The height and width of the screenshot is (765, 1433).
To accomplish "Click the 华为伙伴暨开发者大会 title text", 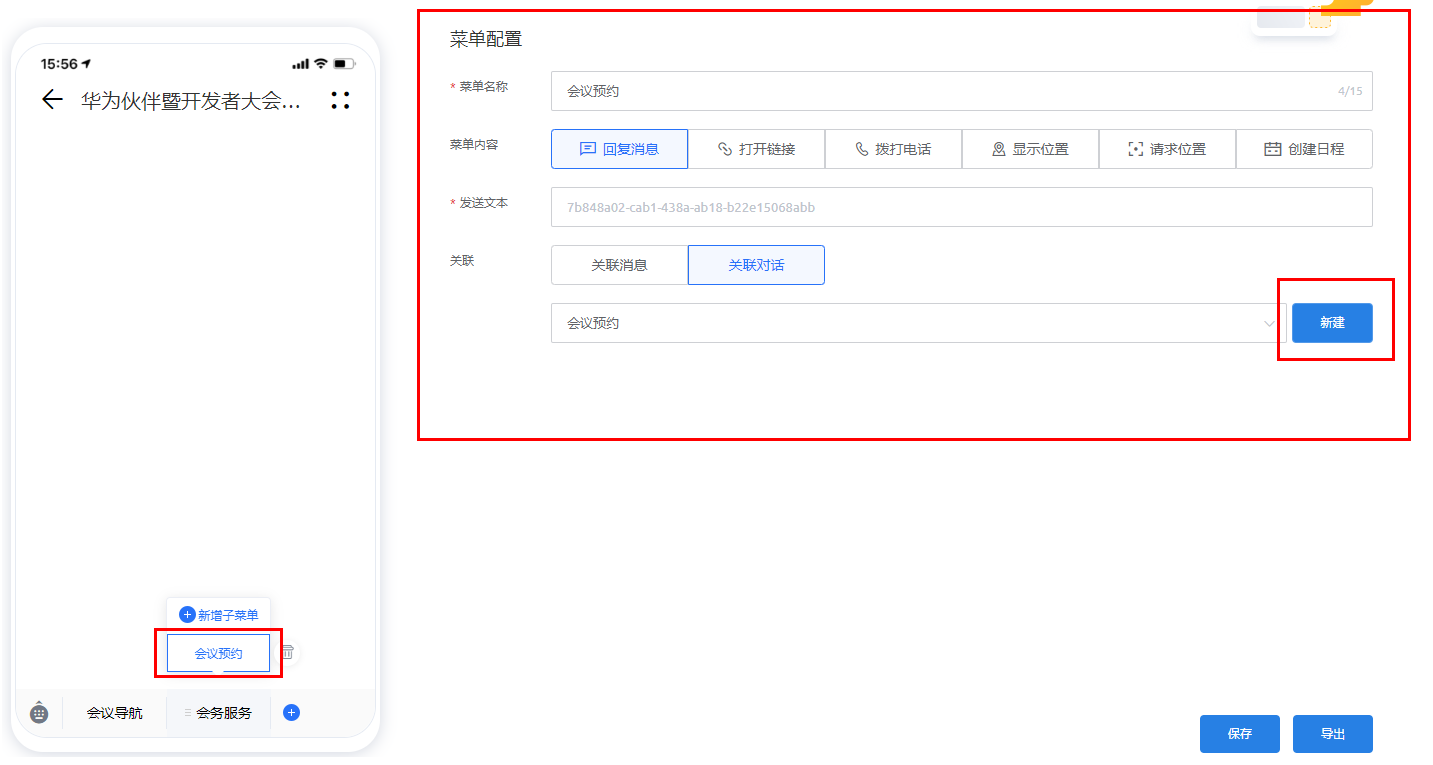I will [191, 101].
